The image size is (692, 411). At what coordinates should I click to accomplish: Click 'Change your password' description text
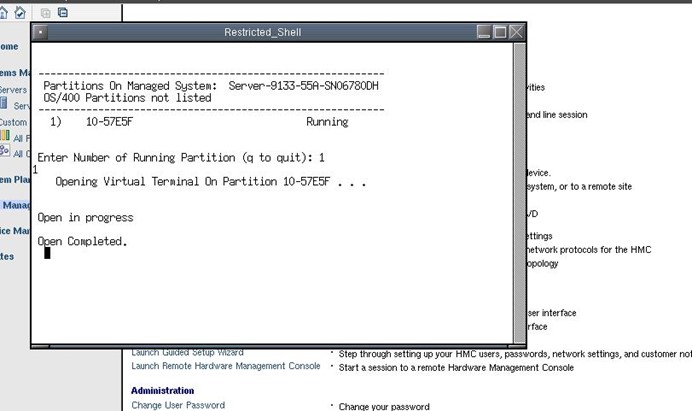(384, 407)
